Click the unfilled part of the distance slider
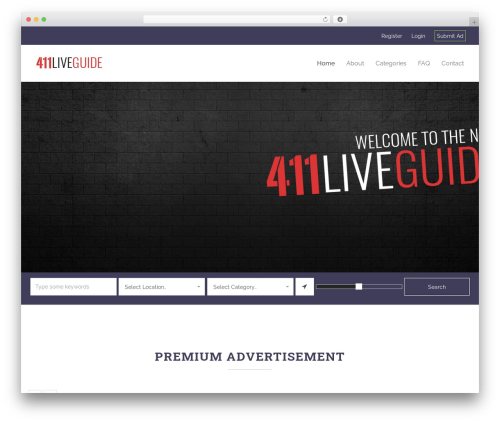The width and height of the screenshot is (500, 423). (x=382, y=286)
